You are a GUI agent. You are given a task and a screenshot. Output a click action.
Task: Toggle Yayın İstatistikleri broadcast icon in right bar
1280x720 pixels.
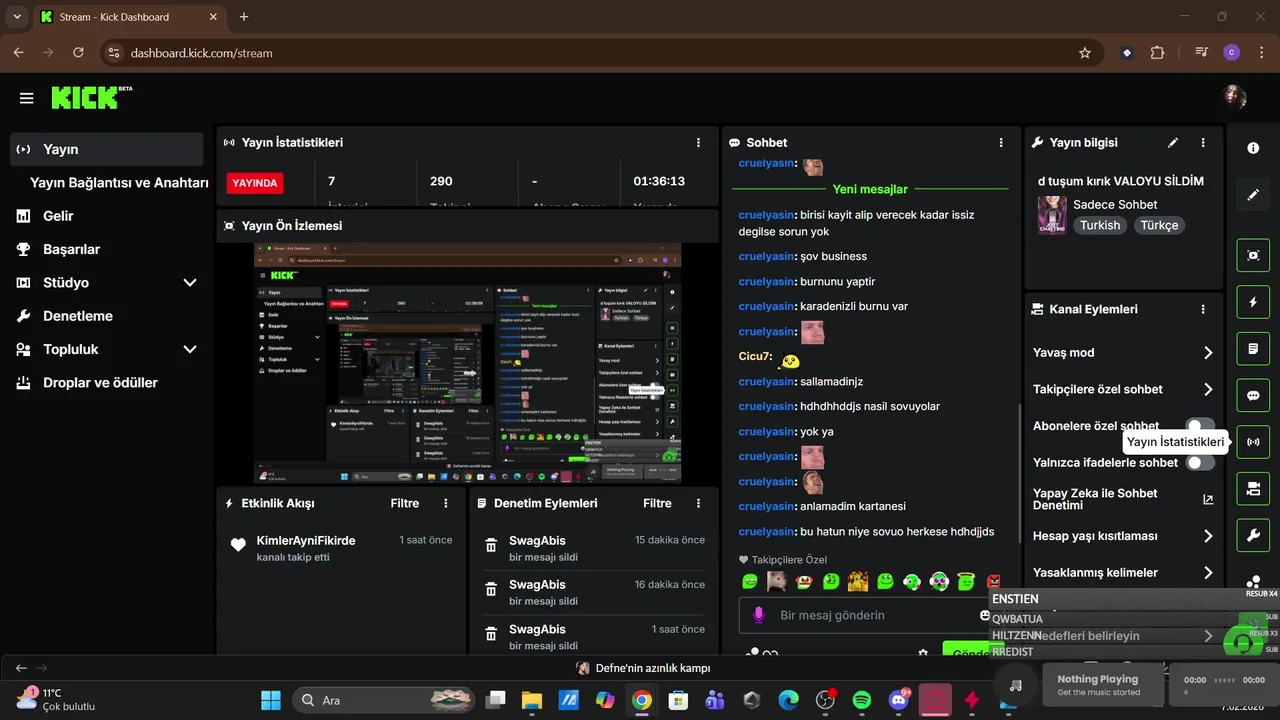(1253, 442)
